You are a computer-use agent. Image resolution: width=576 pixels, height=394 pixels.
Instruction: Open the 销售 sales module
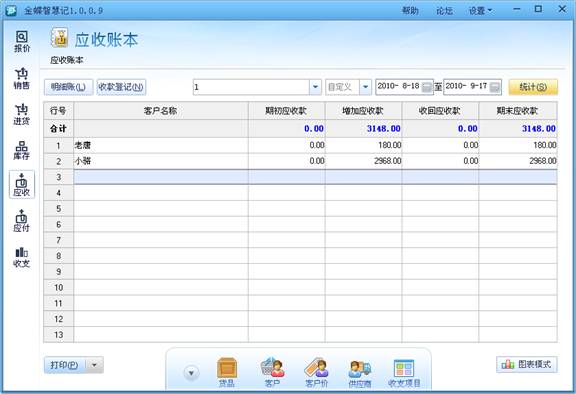click(x=22, y=79)
